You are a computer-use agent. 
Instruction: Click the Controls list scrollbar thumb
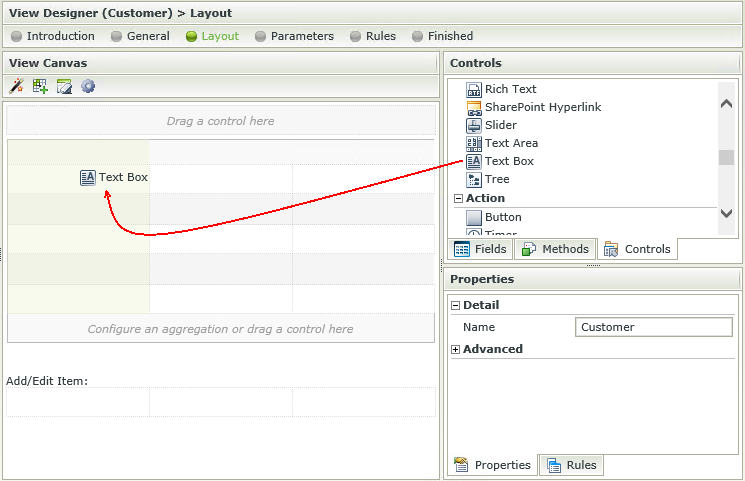point(726,157)
